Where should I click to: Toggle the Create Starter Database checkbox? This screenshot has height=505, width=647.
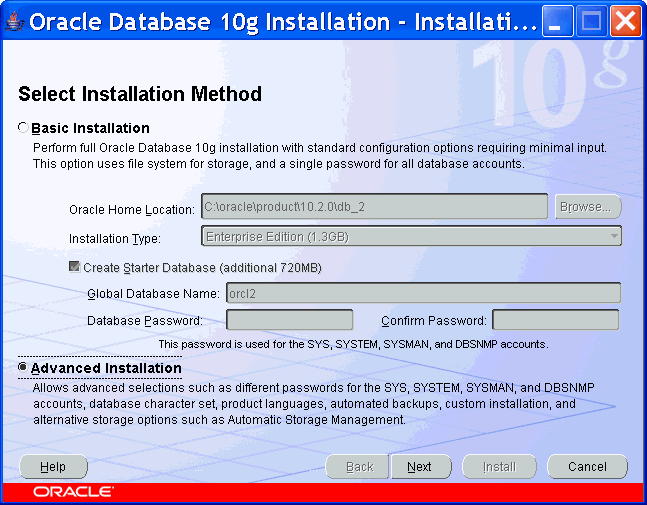[x=74, y=268]
